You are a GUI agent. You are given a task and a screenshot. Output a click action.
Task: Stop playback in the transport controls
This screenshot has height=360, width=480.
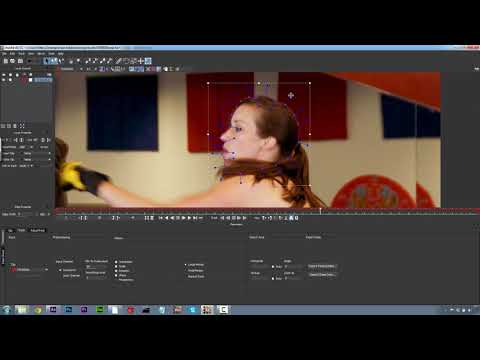click(x=178, y=218)
